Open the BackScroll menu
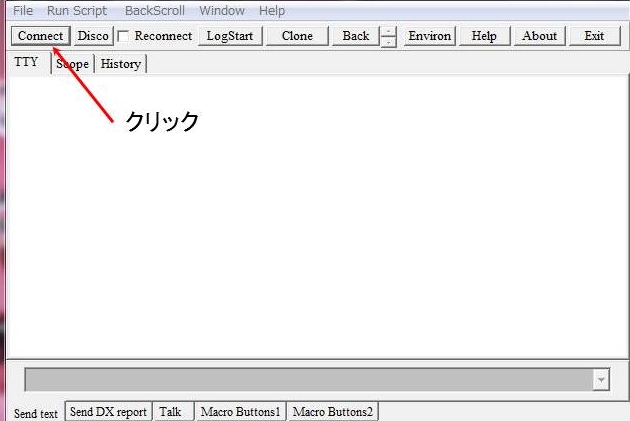The height and width of the screenshot is (421, 630). point(155,10)
